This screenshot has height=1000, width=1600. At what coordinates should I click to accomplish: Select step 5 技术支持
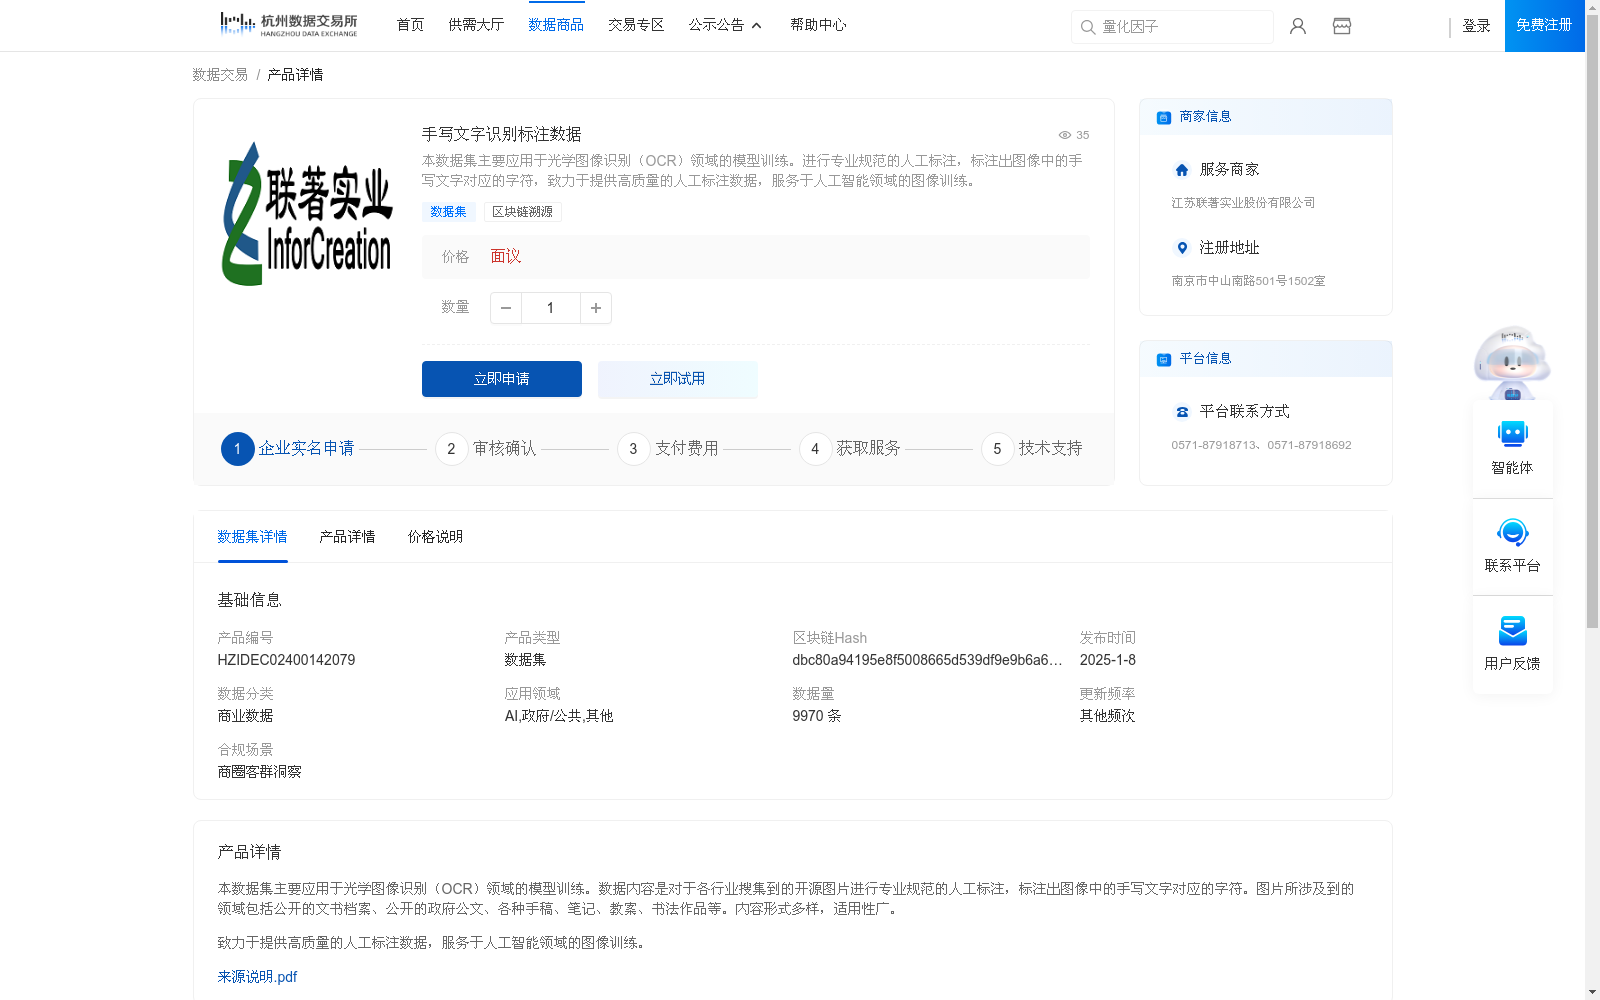1032,449
